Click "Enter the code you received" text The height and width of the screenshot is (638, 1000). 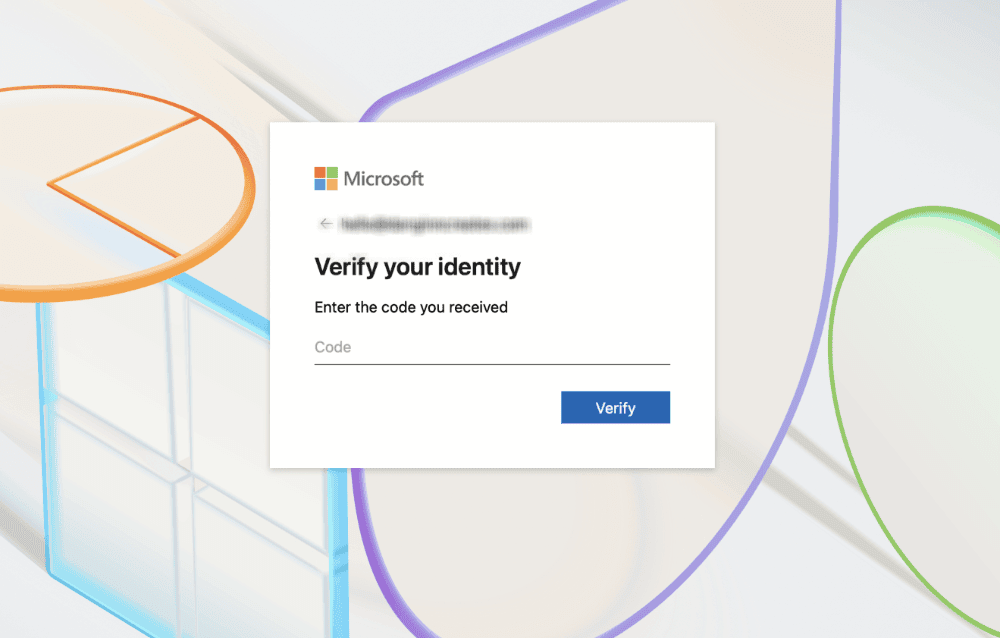click(411, 307)
